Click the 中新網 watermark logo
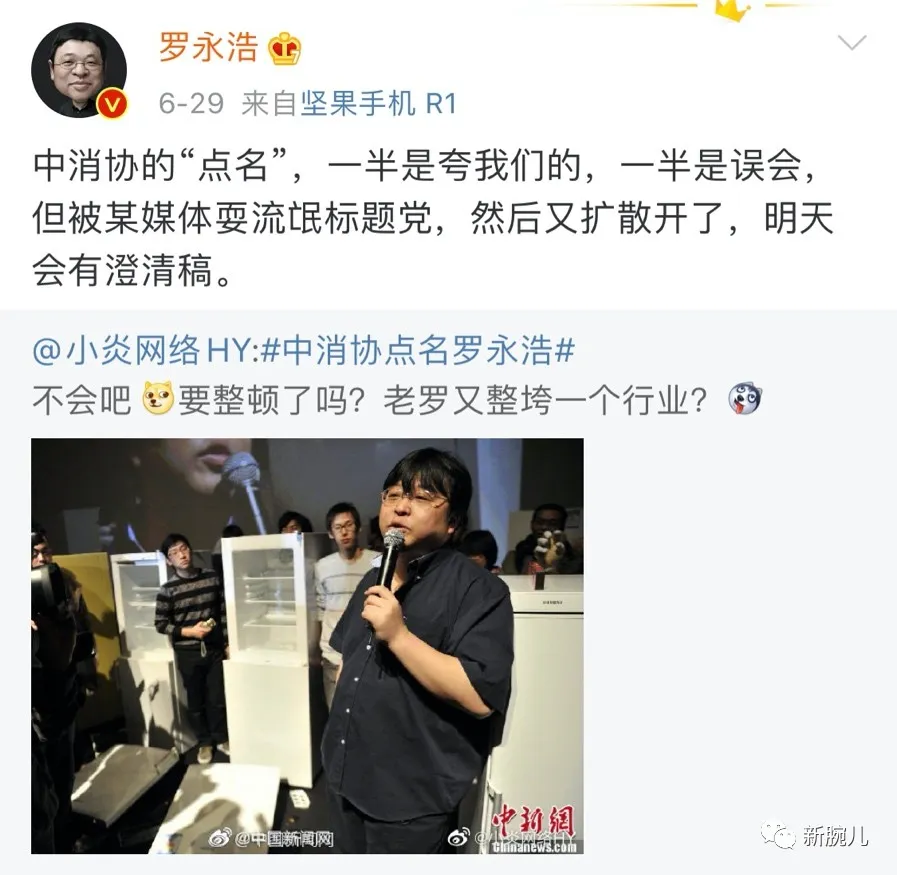This screenshot has height=875, width=897. coord(533,826)
